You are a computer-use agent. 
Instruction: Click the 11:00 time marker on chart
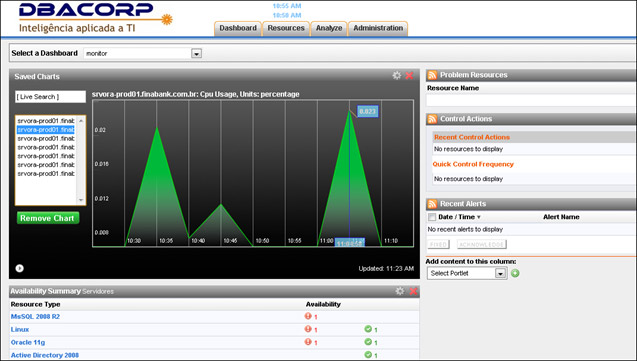point(326,241)
